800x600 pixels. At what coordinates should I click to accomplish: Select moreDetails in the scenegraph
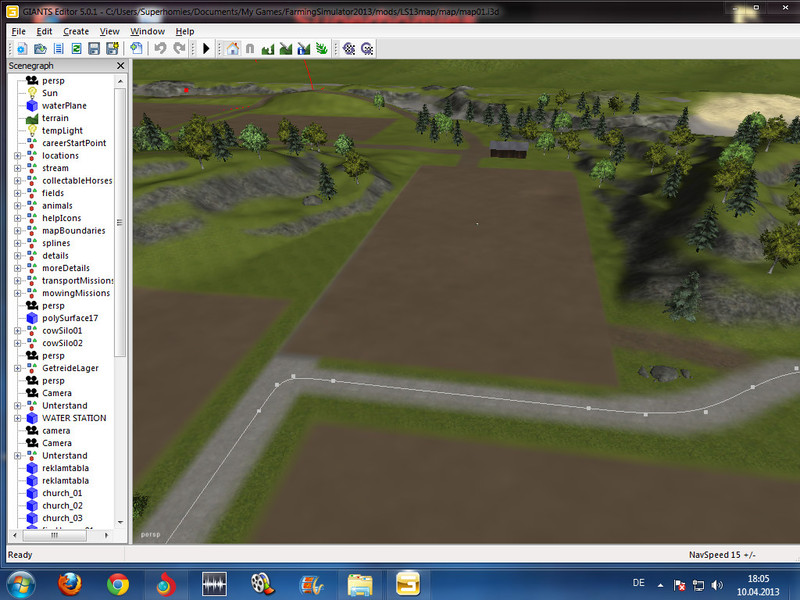(x=66, y=268)
